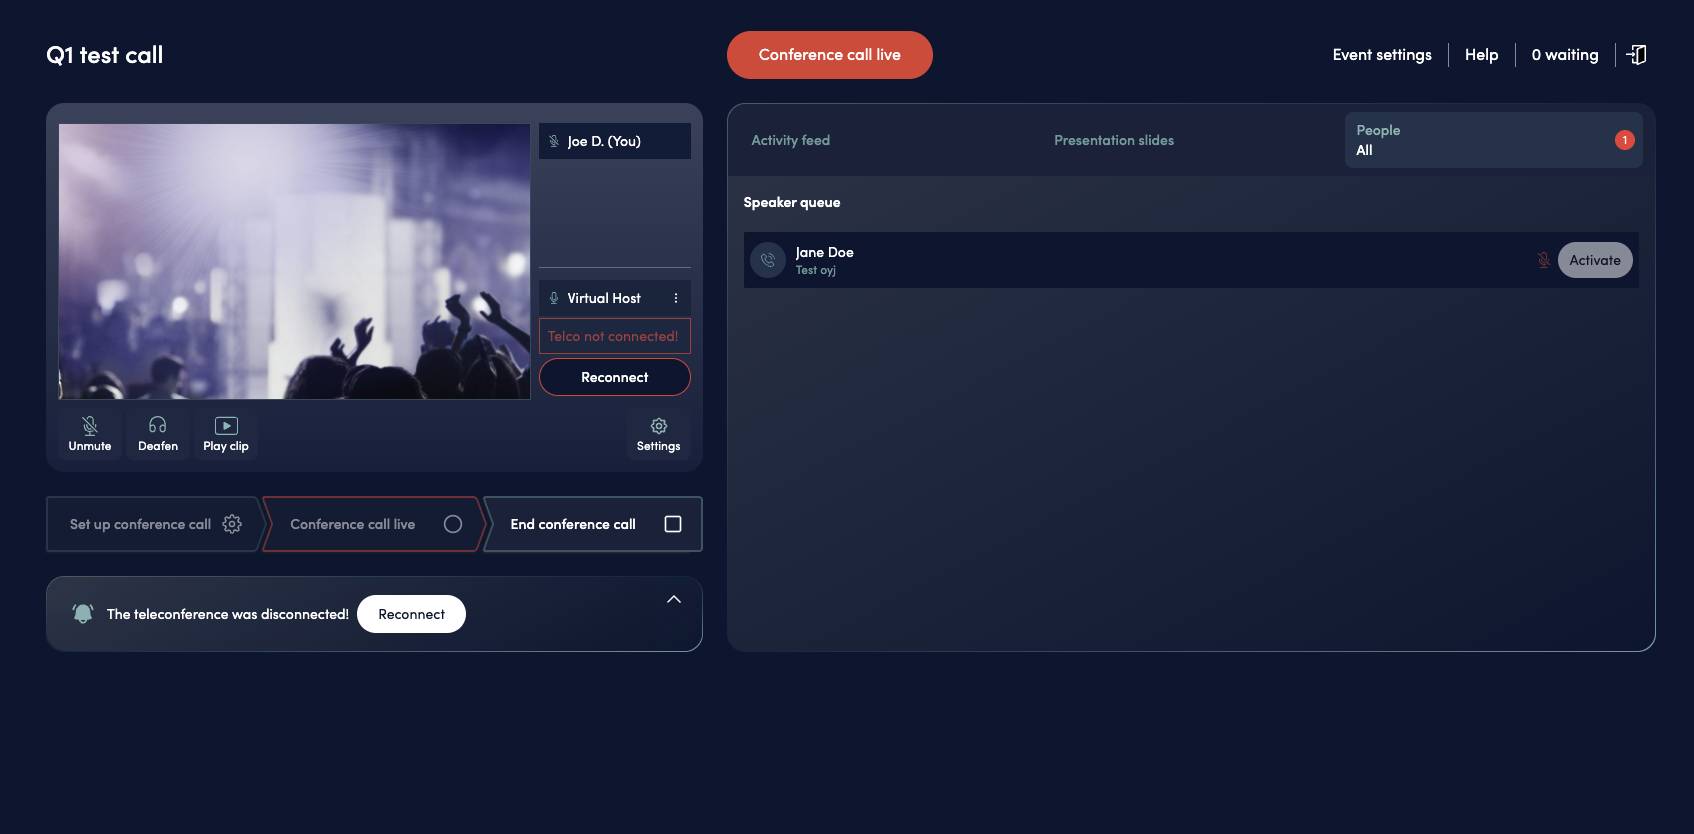Image resolution: width=1694 pixels, height=834 pixels.
Task: Open the Play clip control
Action: point(226,434)
